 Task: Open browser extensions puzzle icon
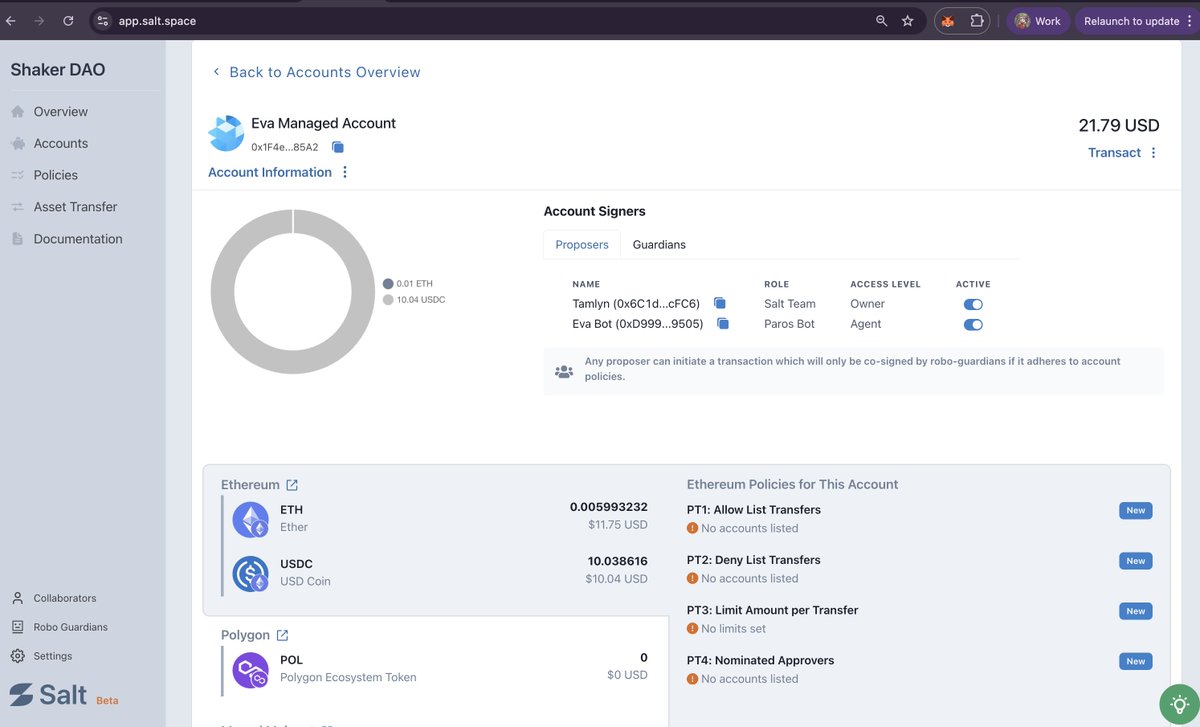point(977,21)
